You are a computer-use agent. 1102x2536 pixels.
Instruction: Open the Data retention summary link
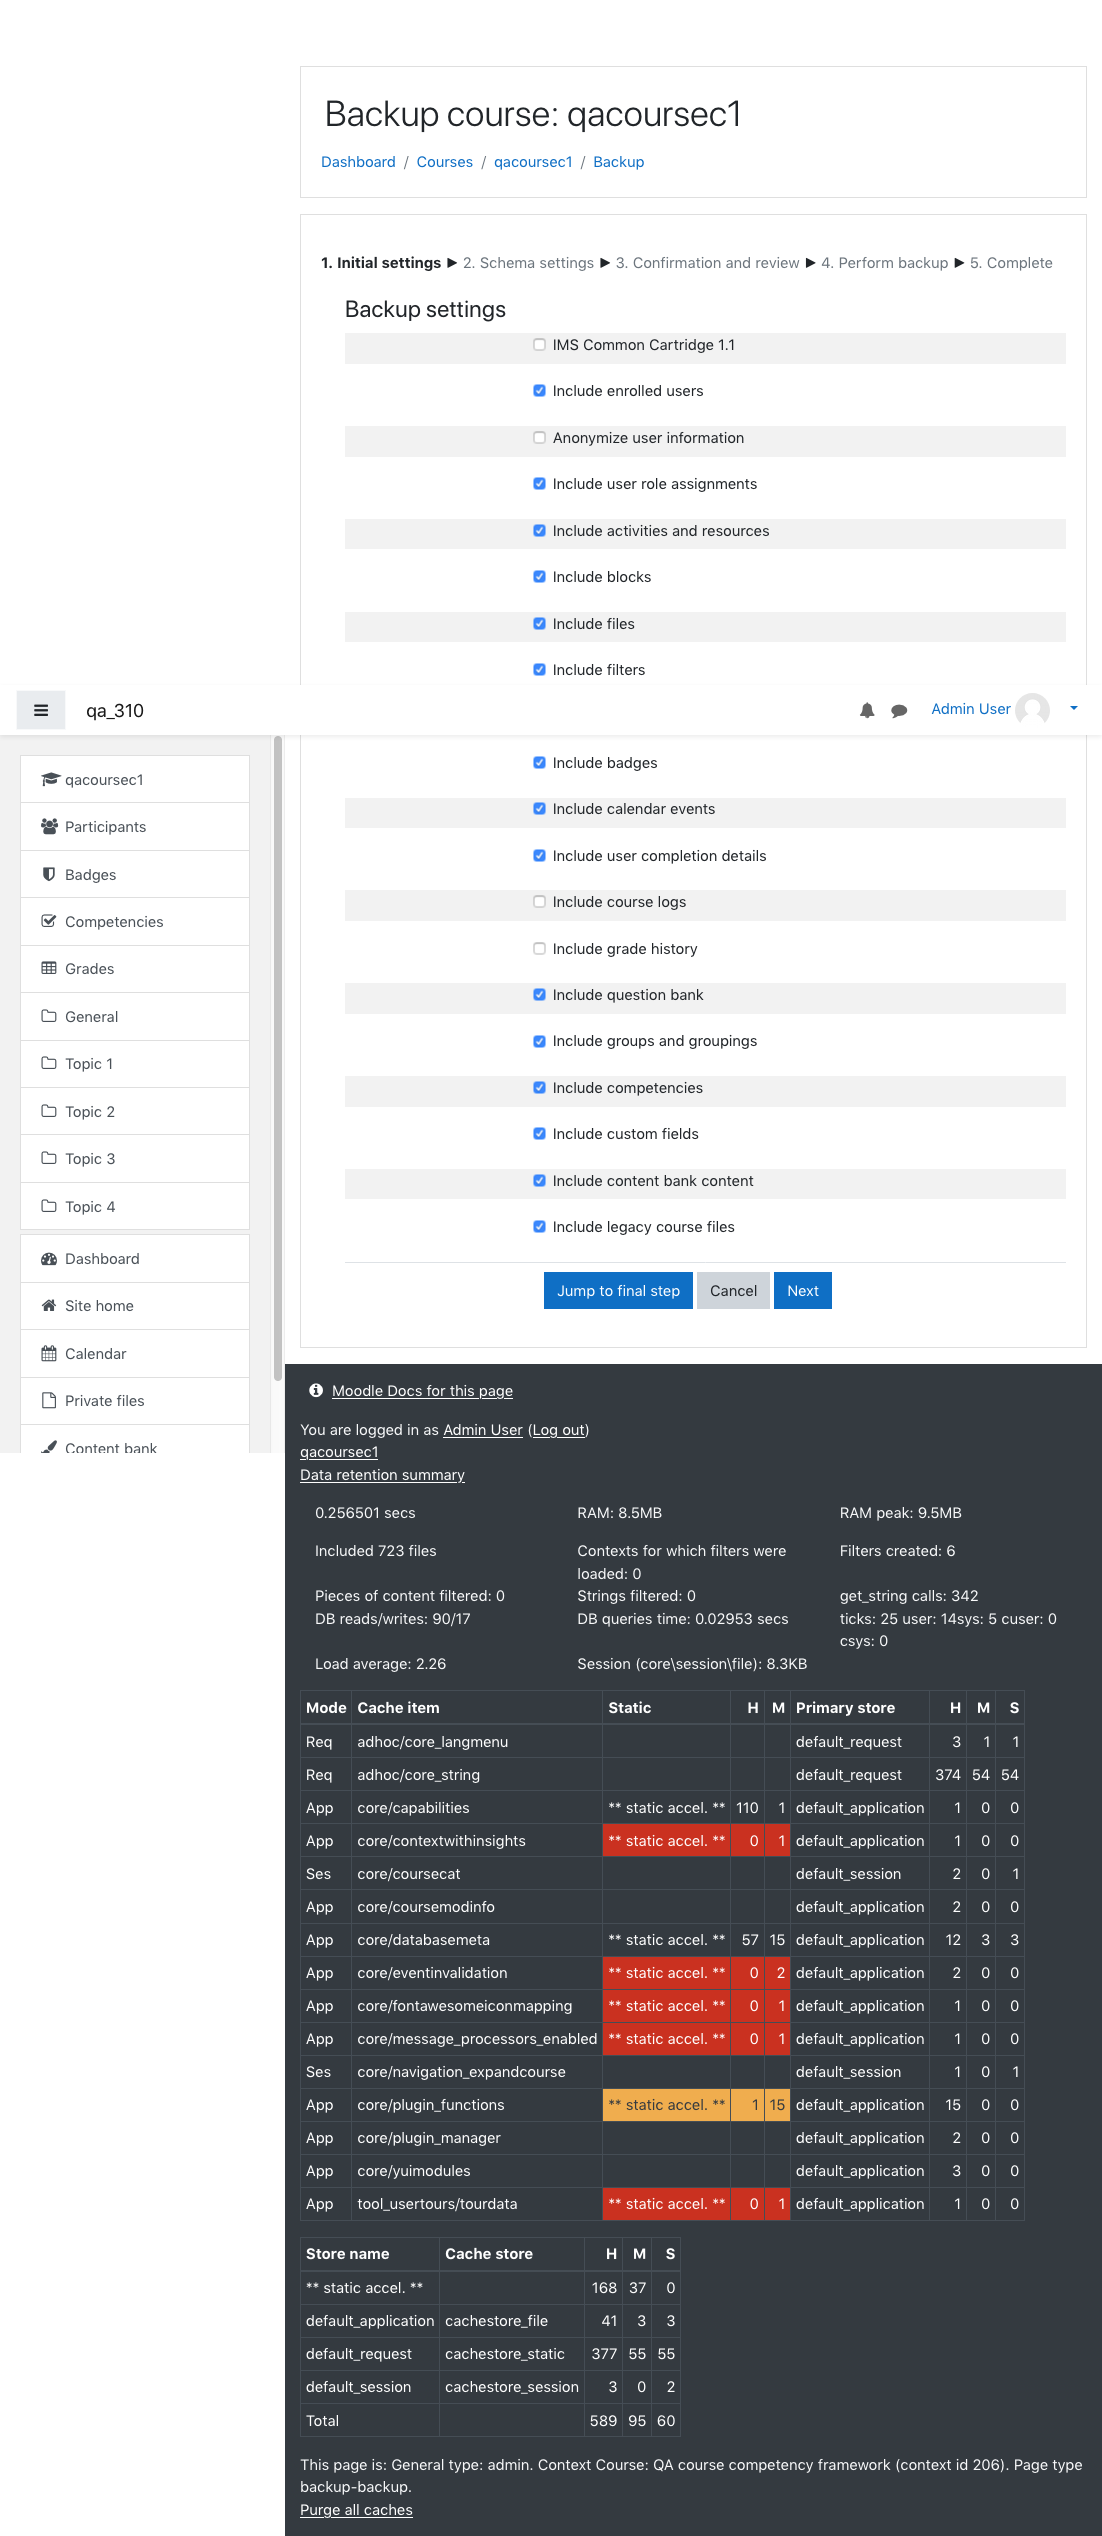pos(382,1475)
